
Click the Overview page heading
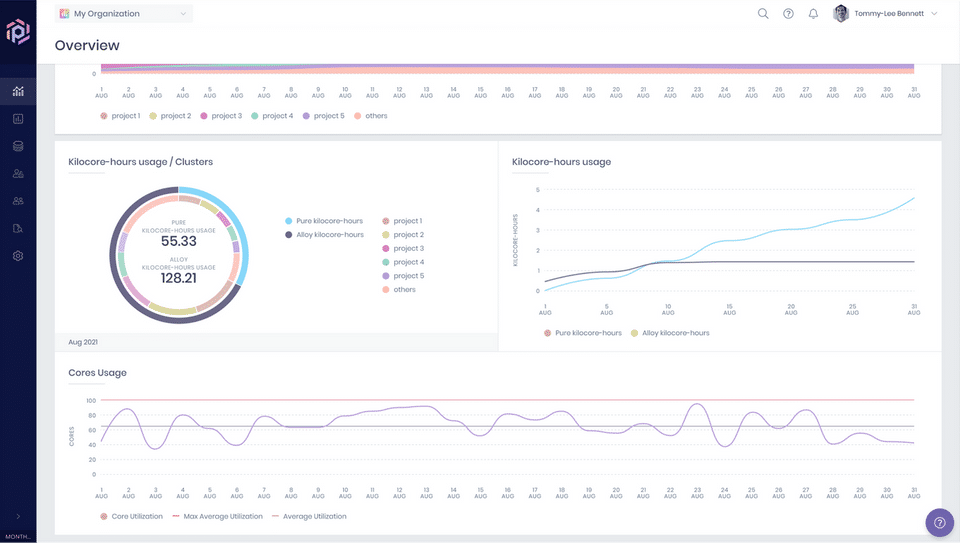pos(87,45)
